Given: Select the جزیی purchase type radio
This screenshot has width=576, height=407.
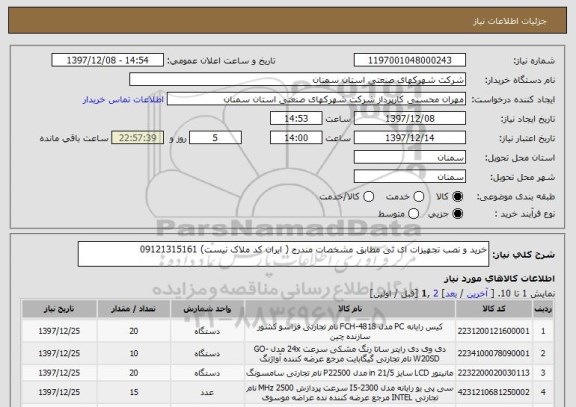Looking at the screenshot, I should pyautogui.click(x=457, y=213).
